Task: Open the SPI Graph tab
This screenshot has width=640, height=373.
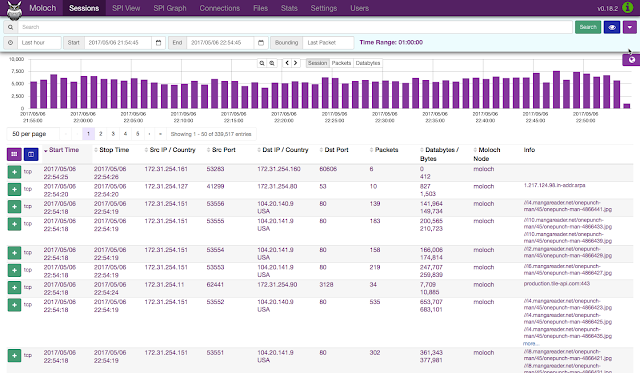Action: (170, 8)
